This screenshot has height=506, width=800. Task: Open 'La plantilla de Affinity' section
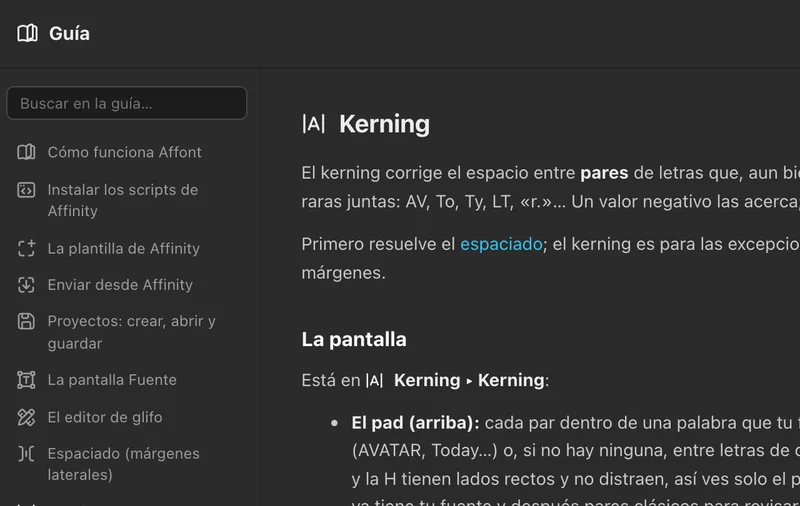pyautogui.click(x=123, y=248)
